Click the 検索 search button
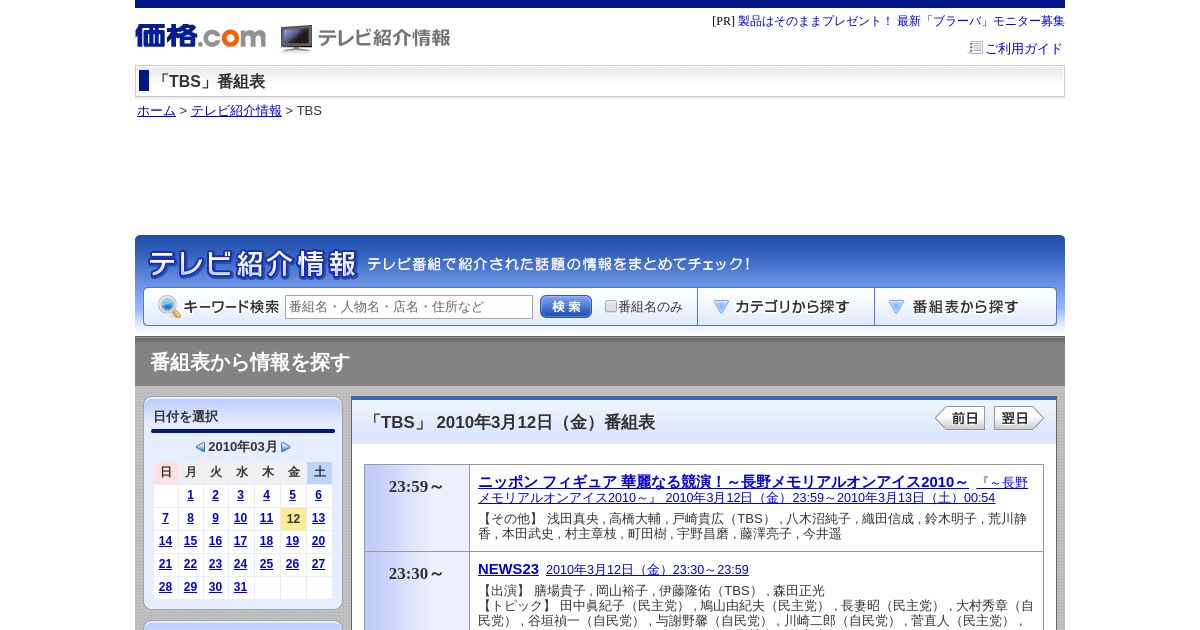 pos(566,307)
